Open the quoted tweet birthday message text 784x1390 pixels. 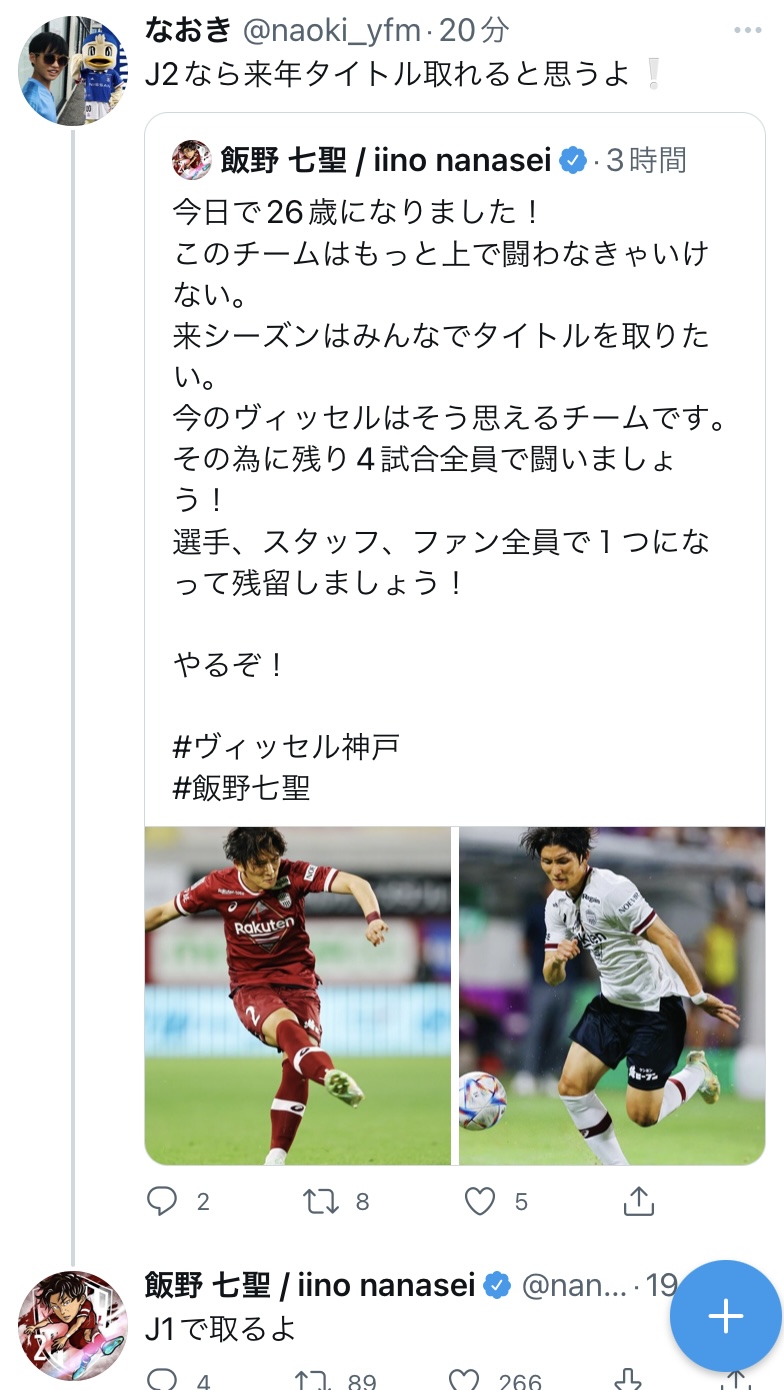[x=450, y=397]
